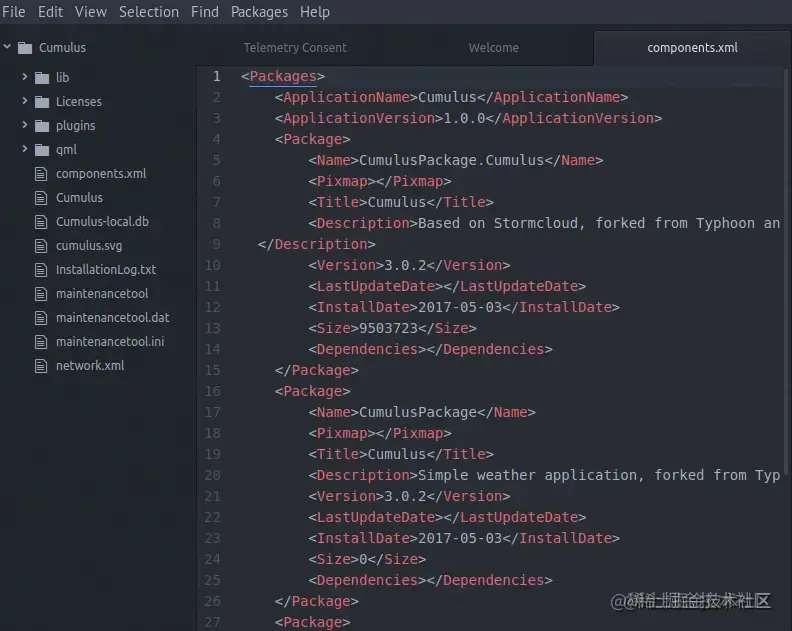792x631 pixels.
Task: Click line number 1 in the gutter
Action: click(x=217, y=76)
